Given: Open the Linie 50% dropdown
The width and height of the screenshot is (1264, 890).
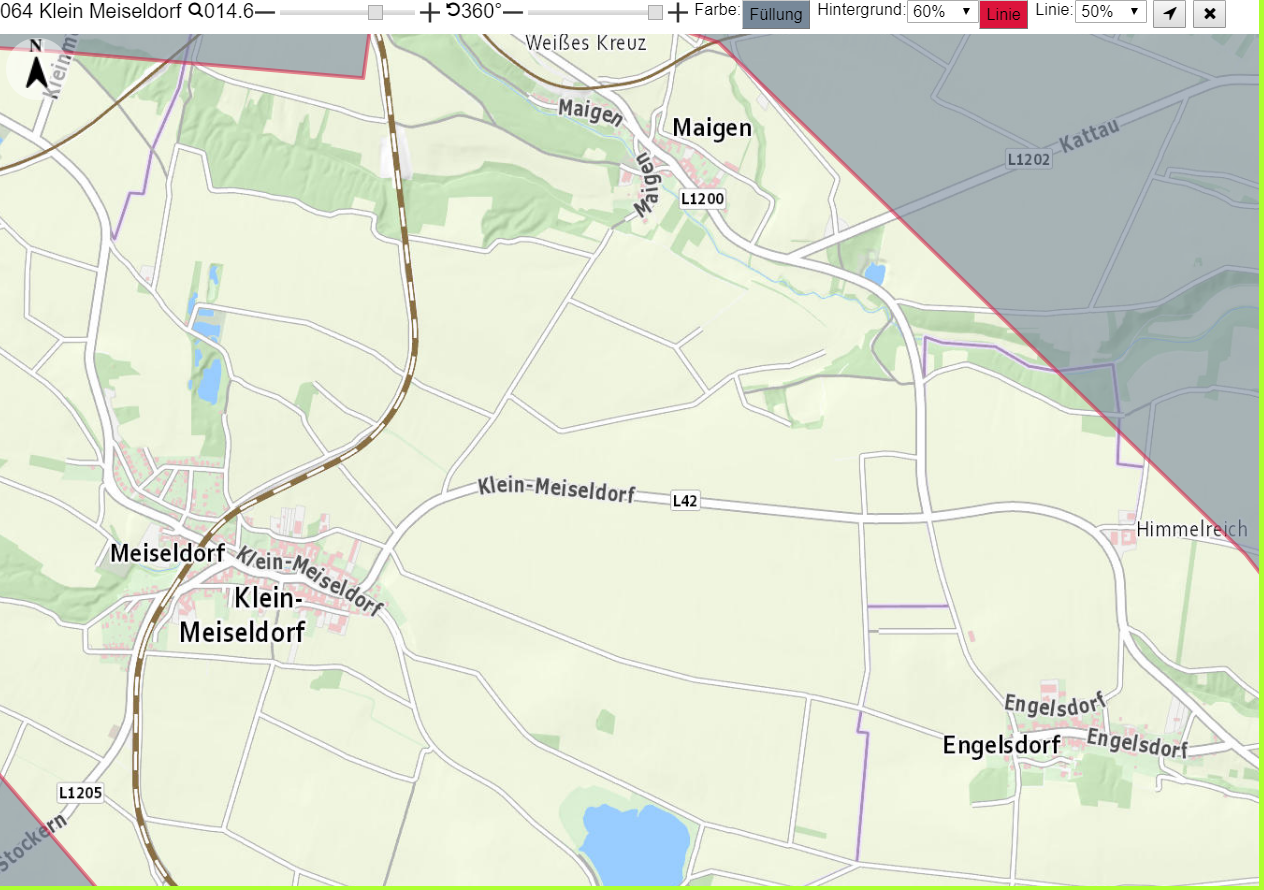Looking at the screenshot, I should click(x=1111, y=12).
